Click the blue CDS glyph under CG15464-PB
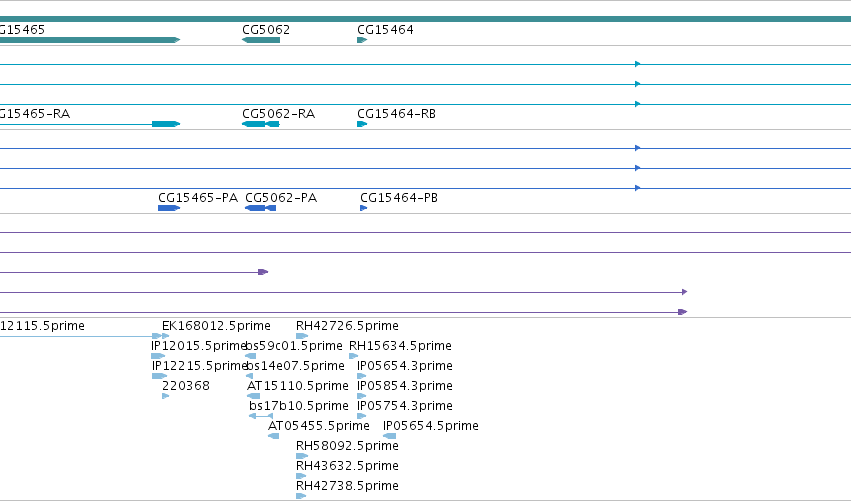Viewport: 851px width, 501px height. (x=364, y=208)
